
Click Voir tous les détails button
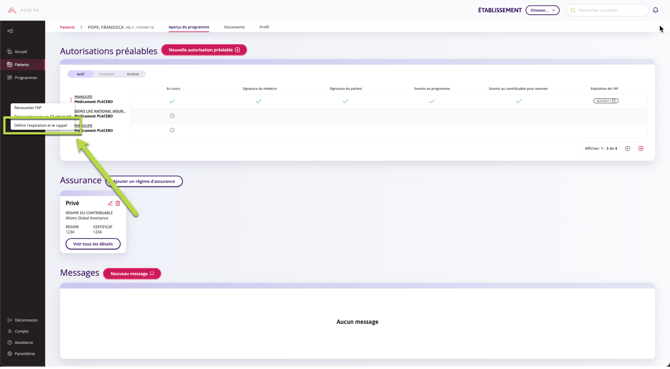tap(93, 244)
